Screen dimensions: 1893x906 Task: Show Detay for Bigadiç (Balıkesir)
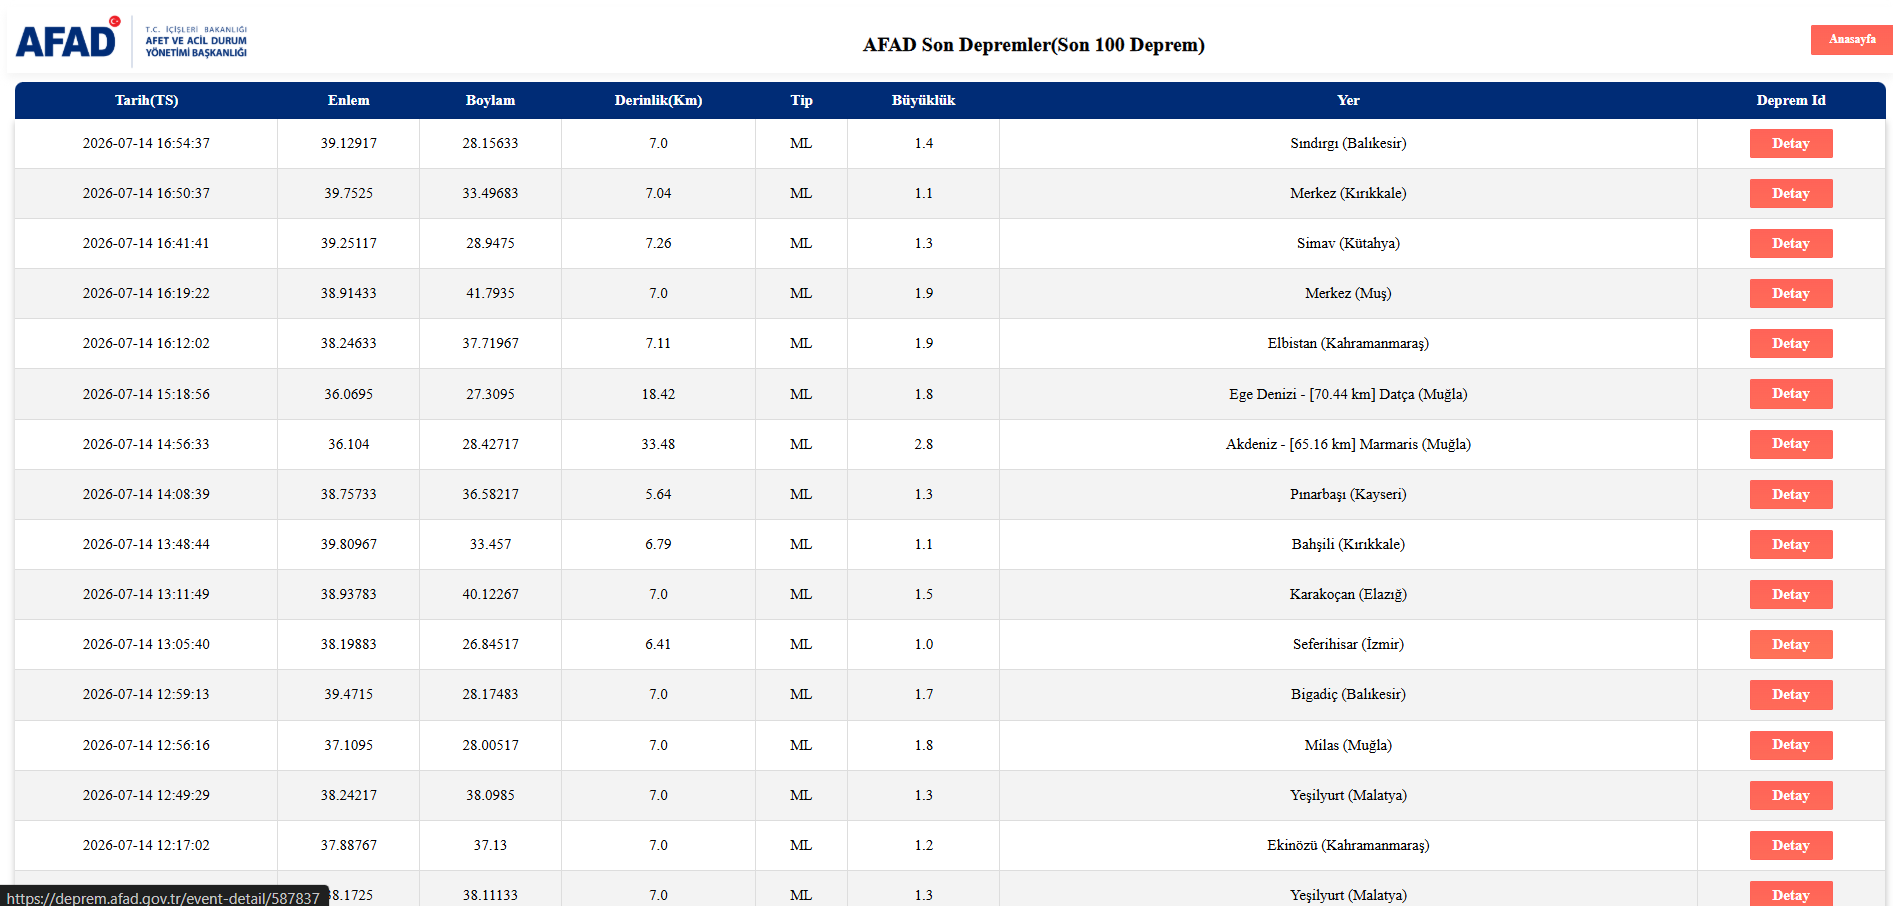click(x=1790, y=694)
